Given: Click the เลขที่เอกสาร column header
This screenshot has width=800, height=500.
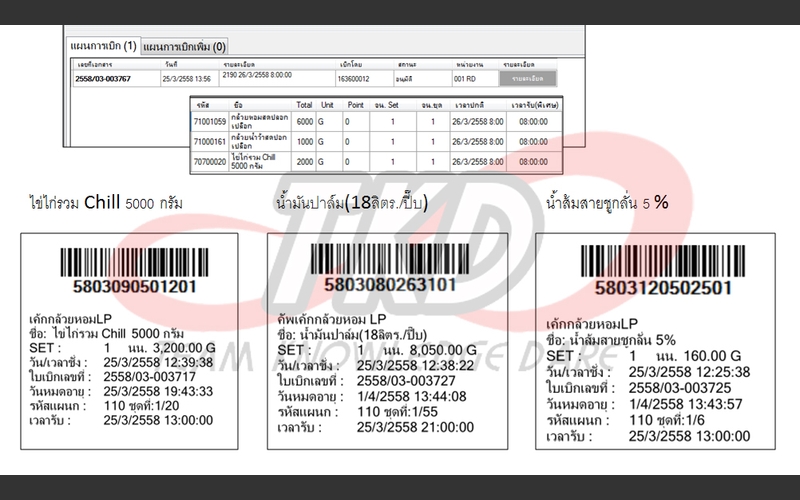Looking at the screenshot, I should [95, 65].
